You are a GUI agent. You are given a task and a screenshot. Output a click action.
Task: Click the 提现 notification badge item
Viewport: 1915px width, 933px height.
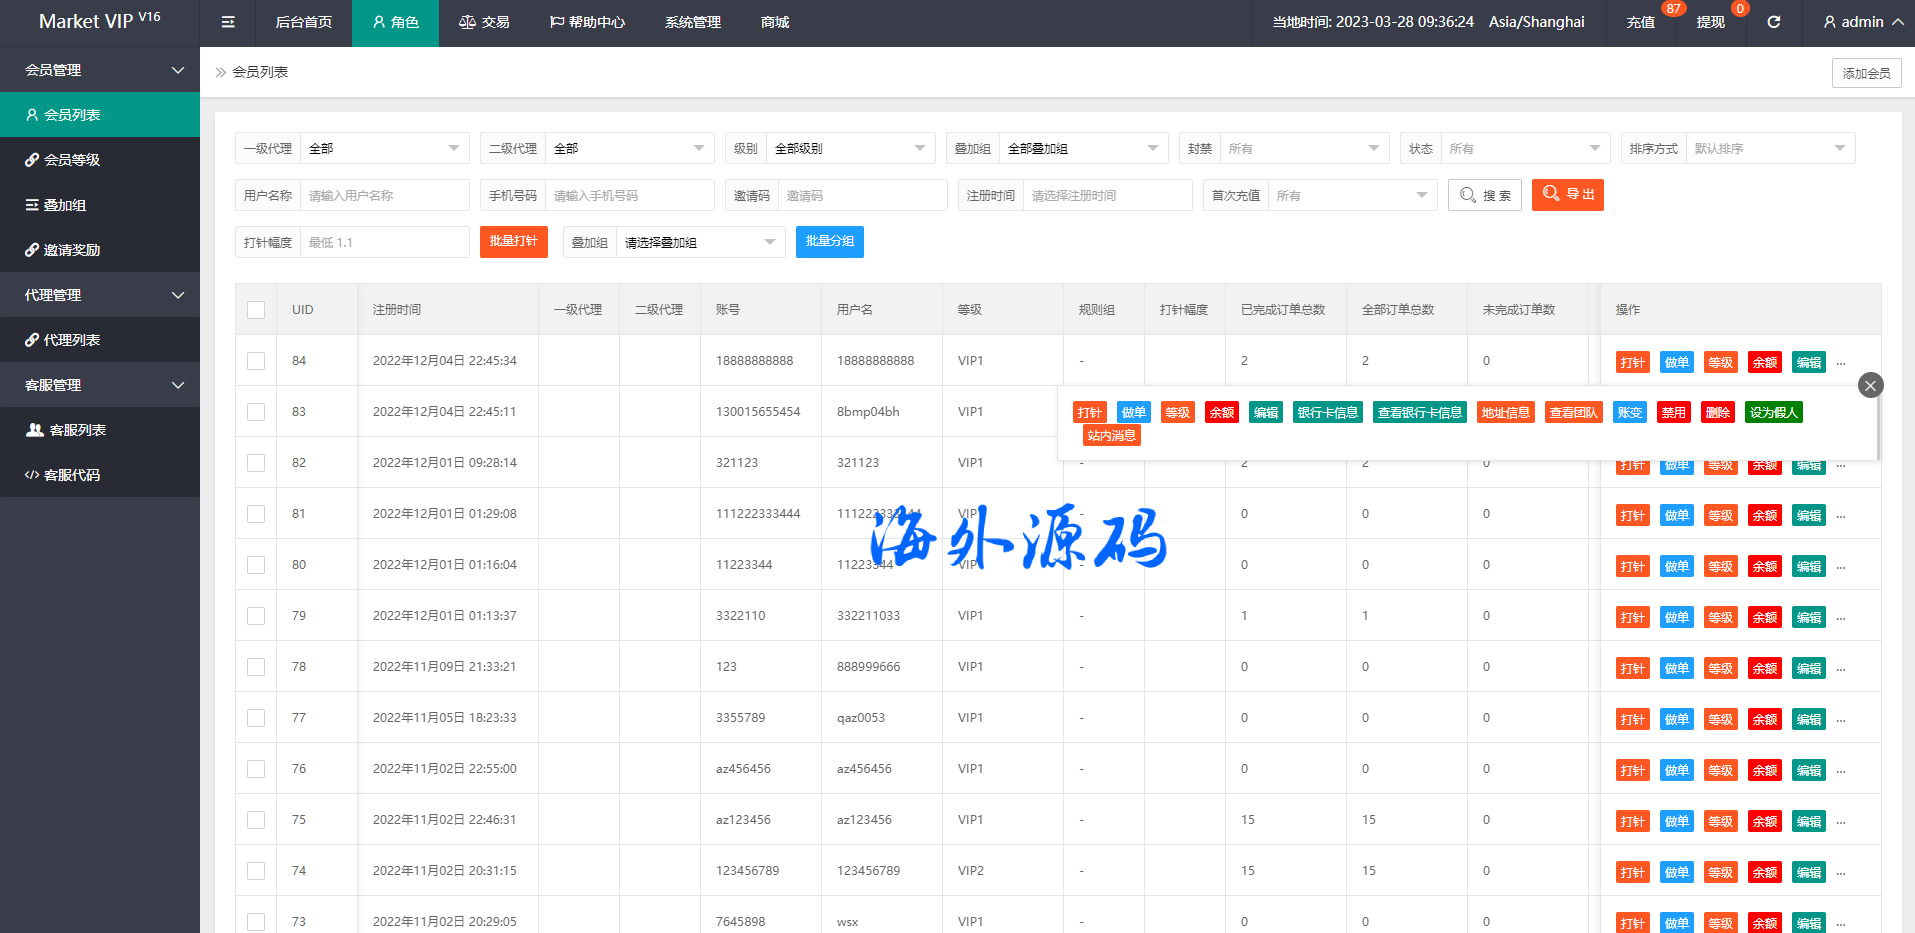(x=1711, y=22)
